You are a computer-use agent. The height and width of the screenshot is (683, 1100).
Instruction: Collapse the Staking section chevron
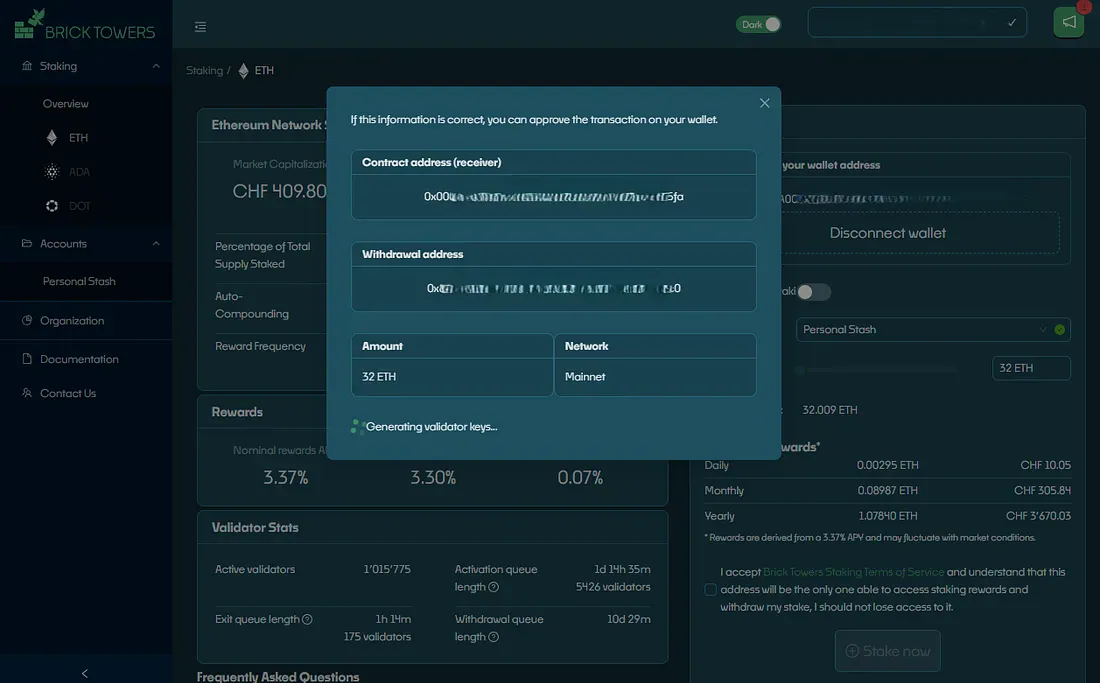156,66
